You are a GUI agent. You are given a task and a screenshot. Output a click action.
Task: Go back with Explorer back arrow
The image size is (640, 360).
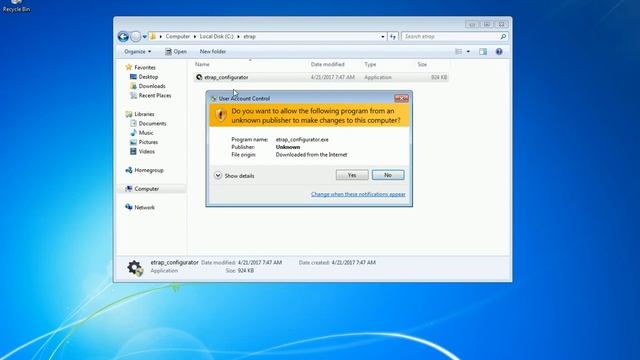coord(123,37)
